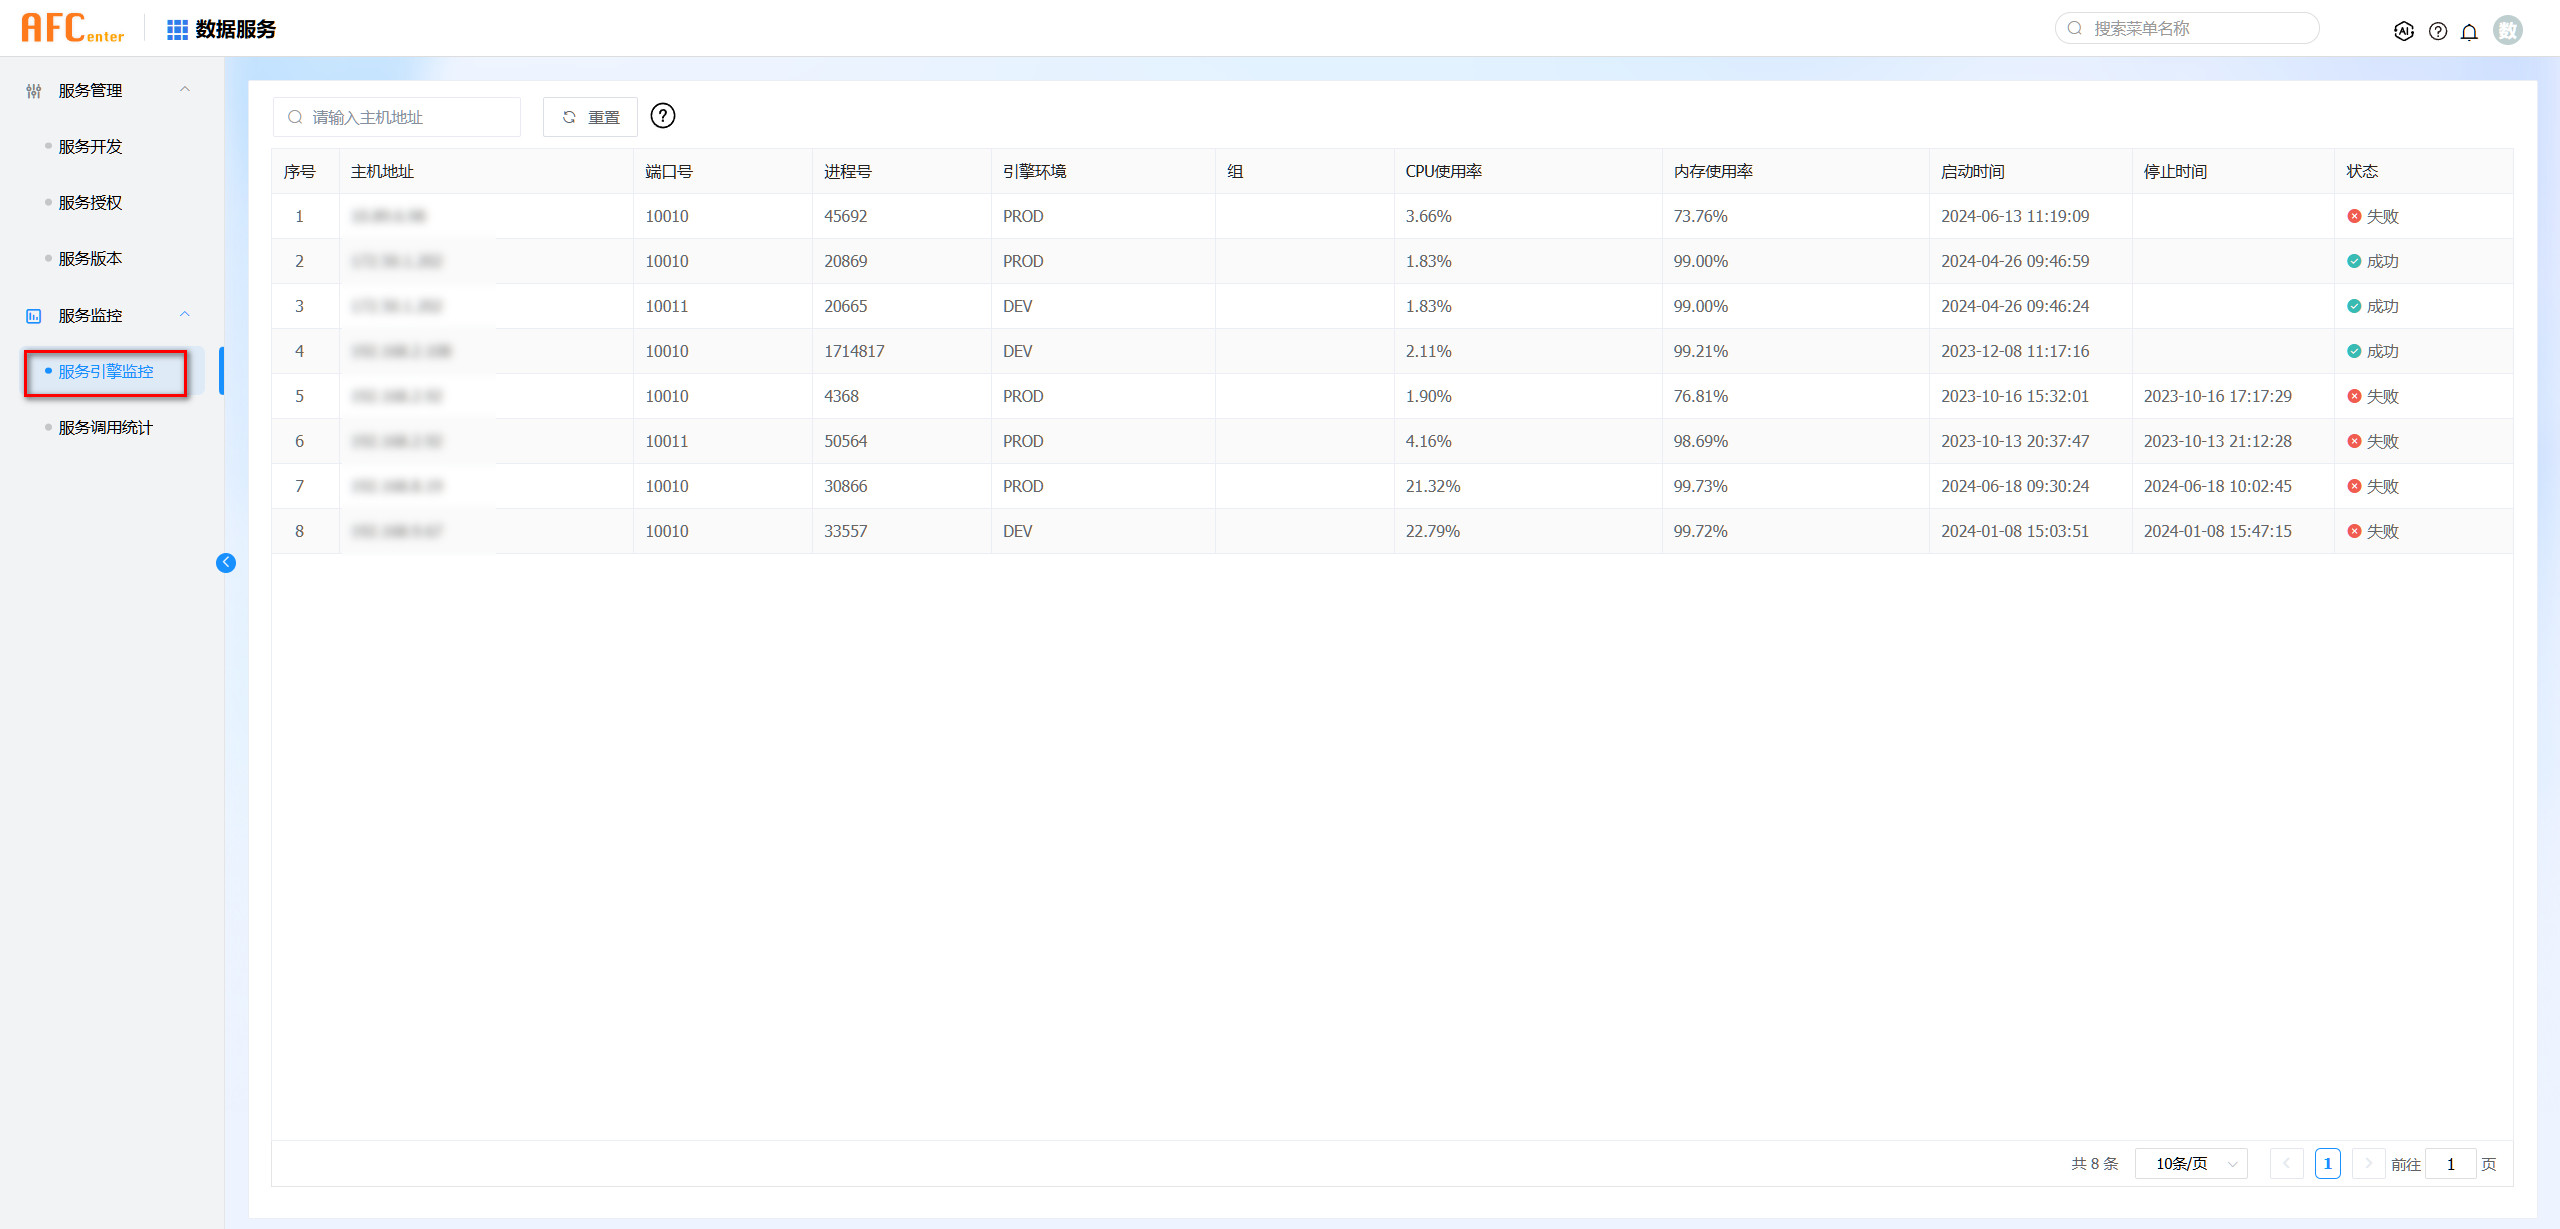Open the 服务调用统计 menu item
Image resolution: width=2560 pixels, height=1229 pixels.
(x=105, y=428)
